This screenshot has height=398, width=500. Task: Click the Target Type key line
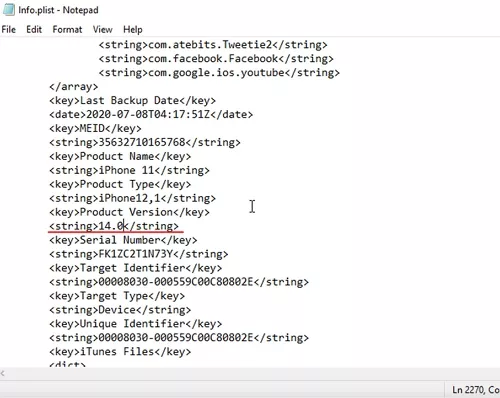[117, 296]
